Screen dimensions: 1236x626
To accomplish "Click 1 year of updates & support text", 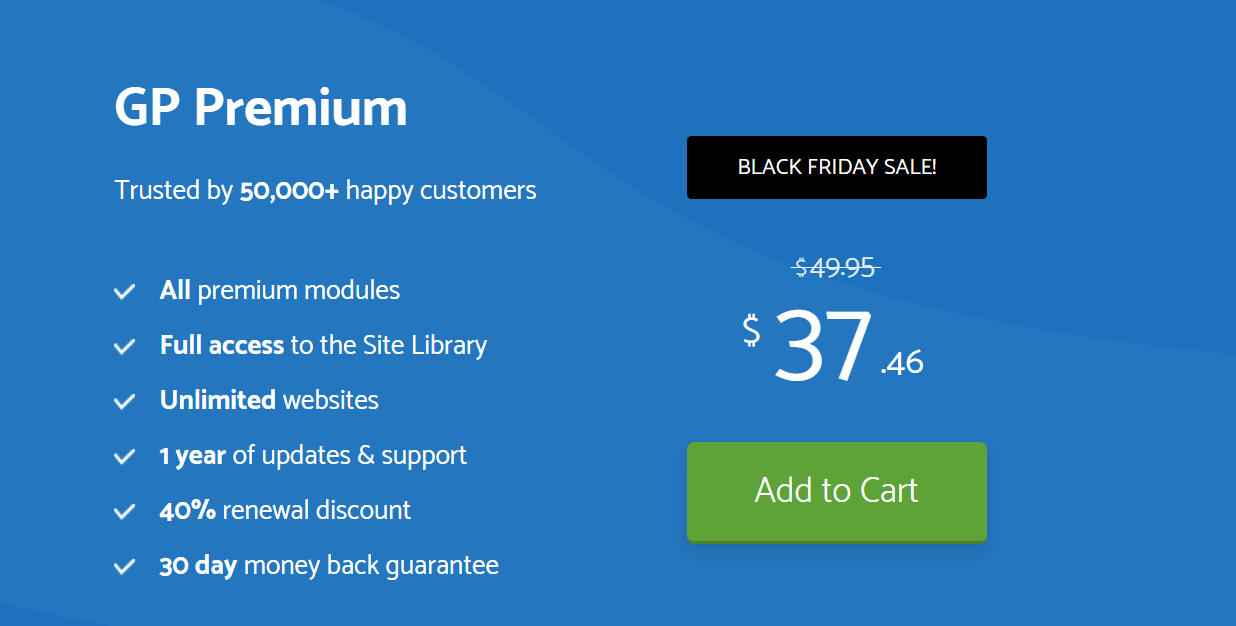I will (x=313, y=456).
